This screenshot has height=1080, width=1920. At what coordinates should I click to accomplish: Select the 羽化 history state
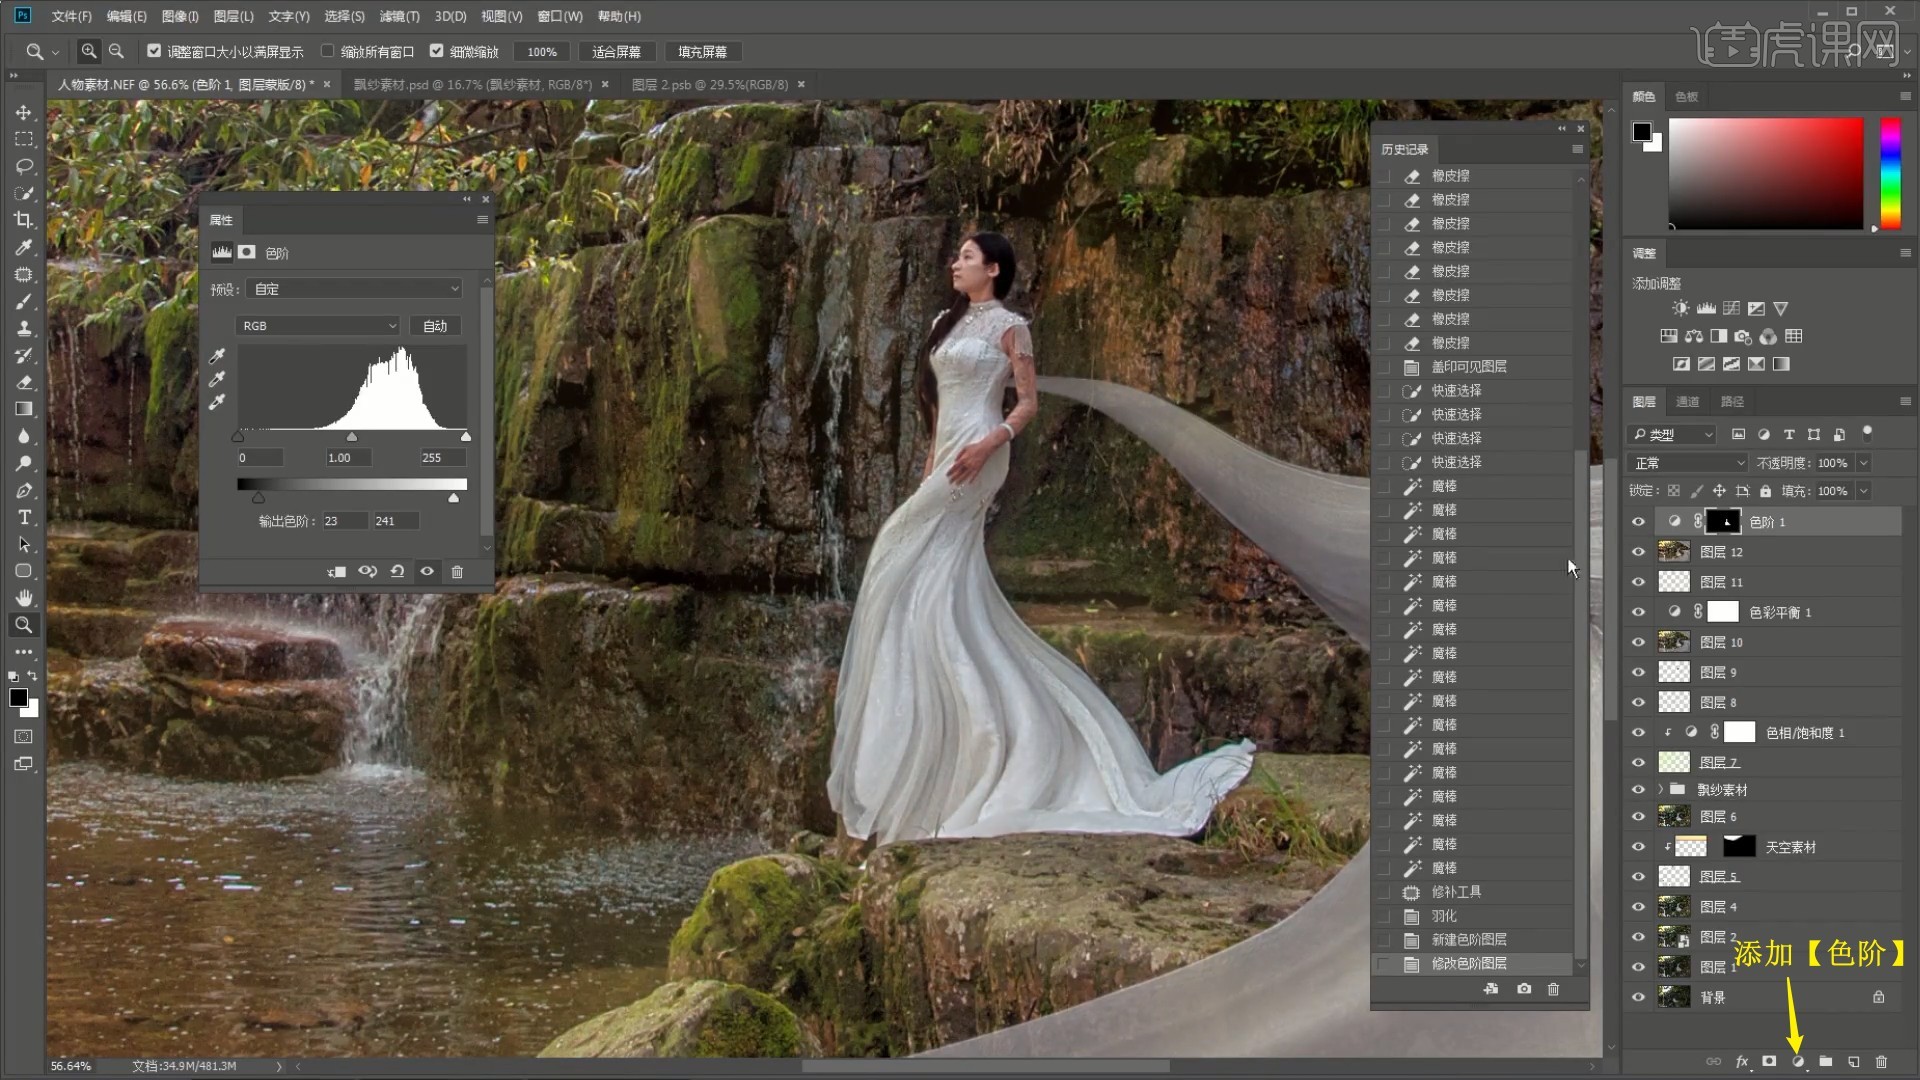tap(1443, 916)
